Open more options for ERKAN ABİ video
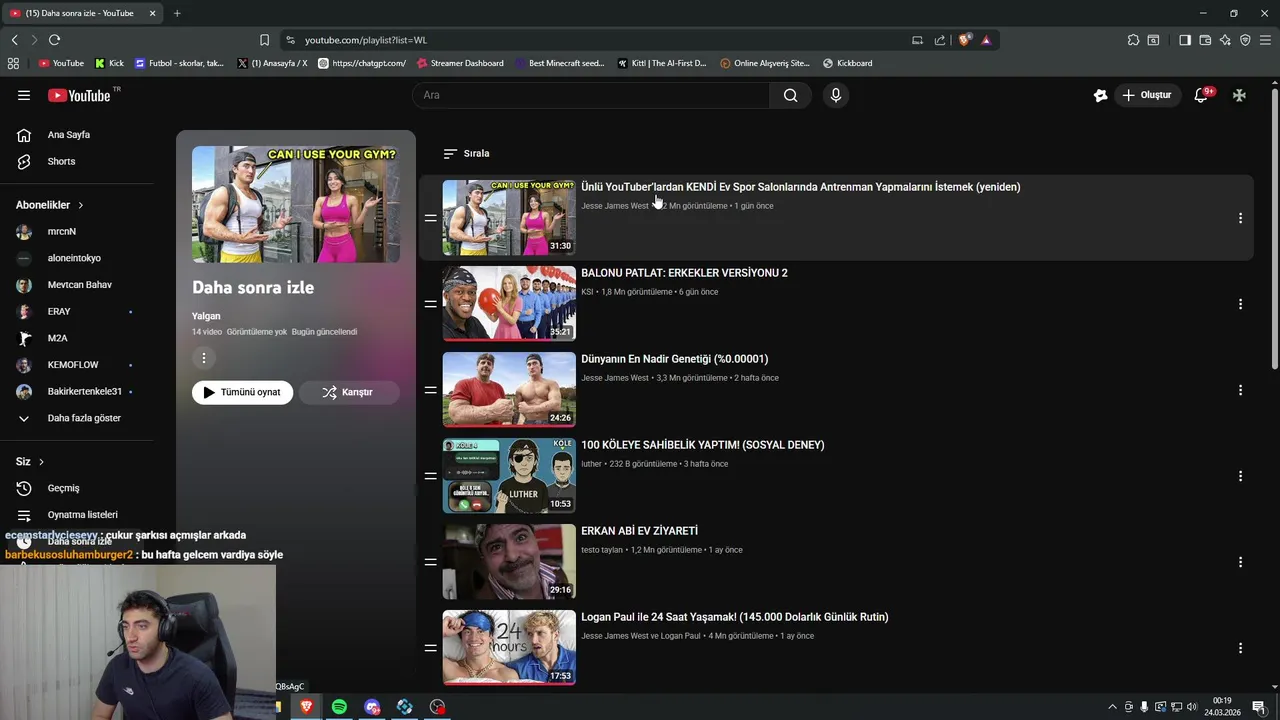The image size is (1280, 720). 1240,562
